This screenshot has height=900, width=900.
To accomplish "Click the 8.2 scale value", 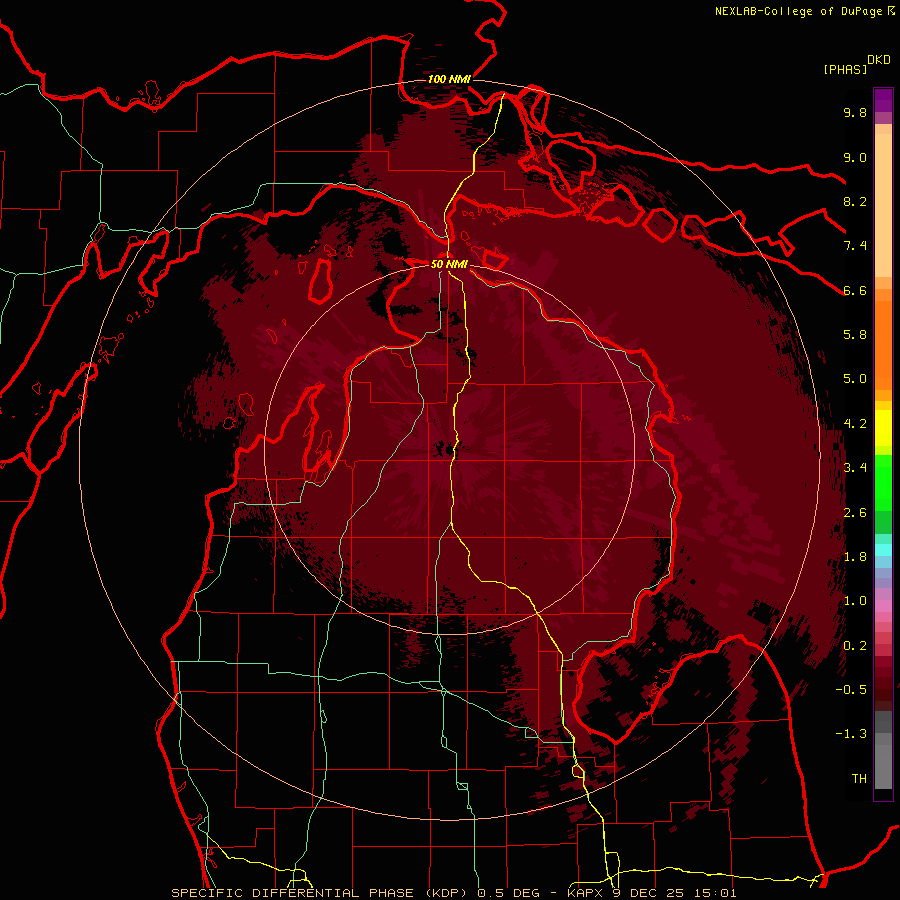I will [x=855, y=201].
